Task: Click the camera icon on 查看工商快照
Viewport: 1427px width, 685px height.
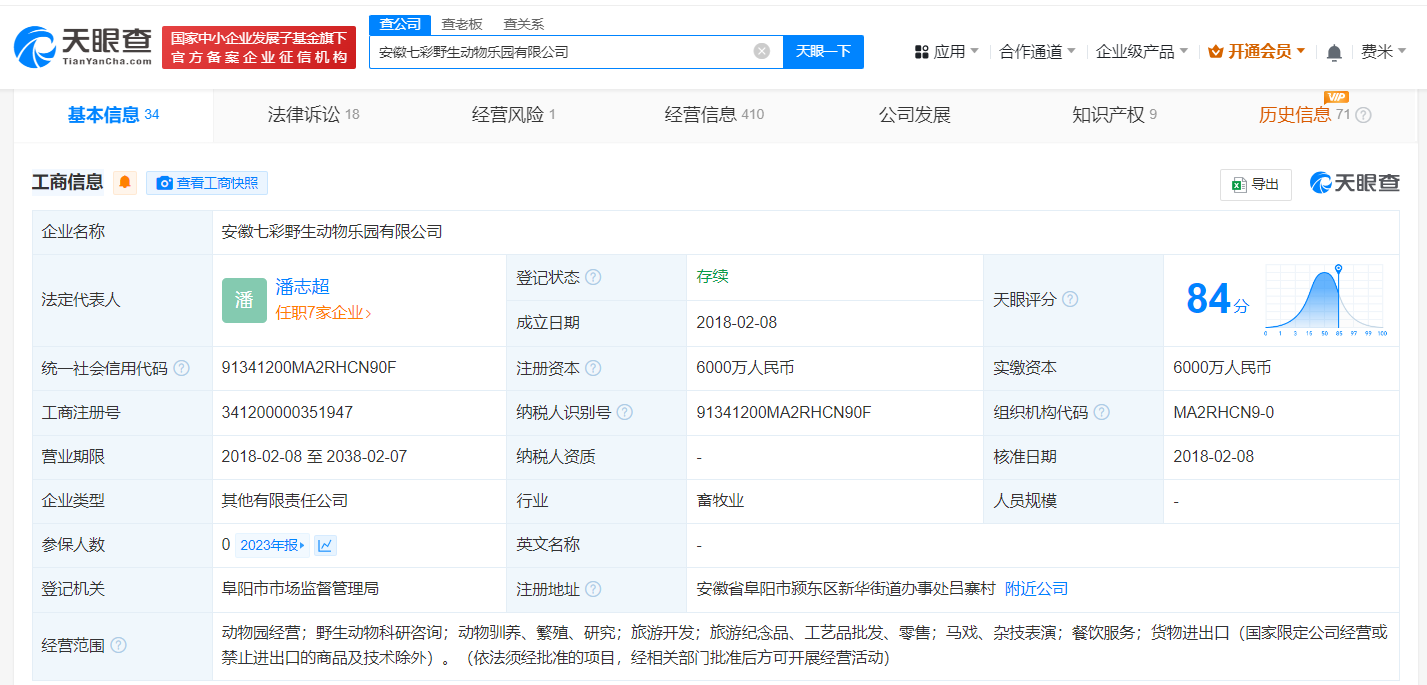Action: [x=165, y=183]
